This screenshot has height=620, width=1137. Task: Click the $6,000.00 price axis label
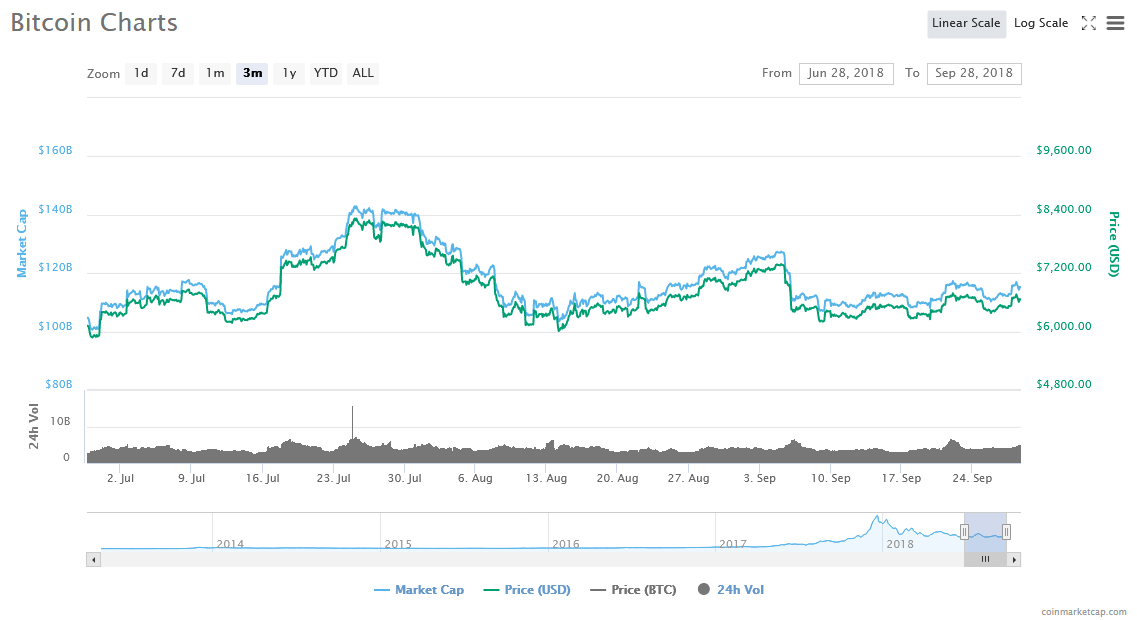1063,326
